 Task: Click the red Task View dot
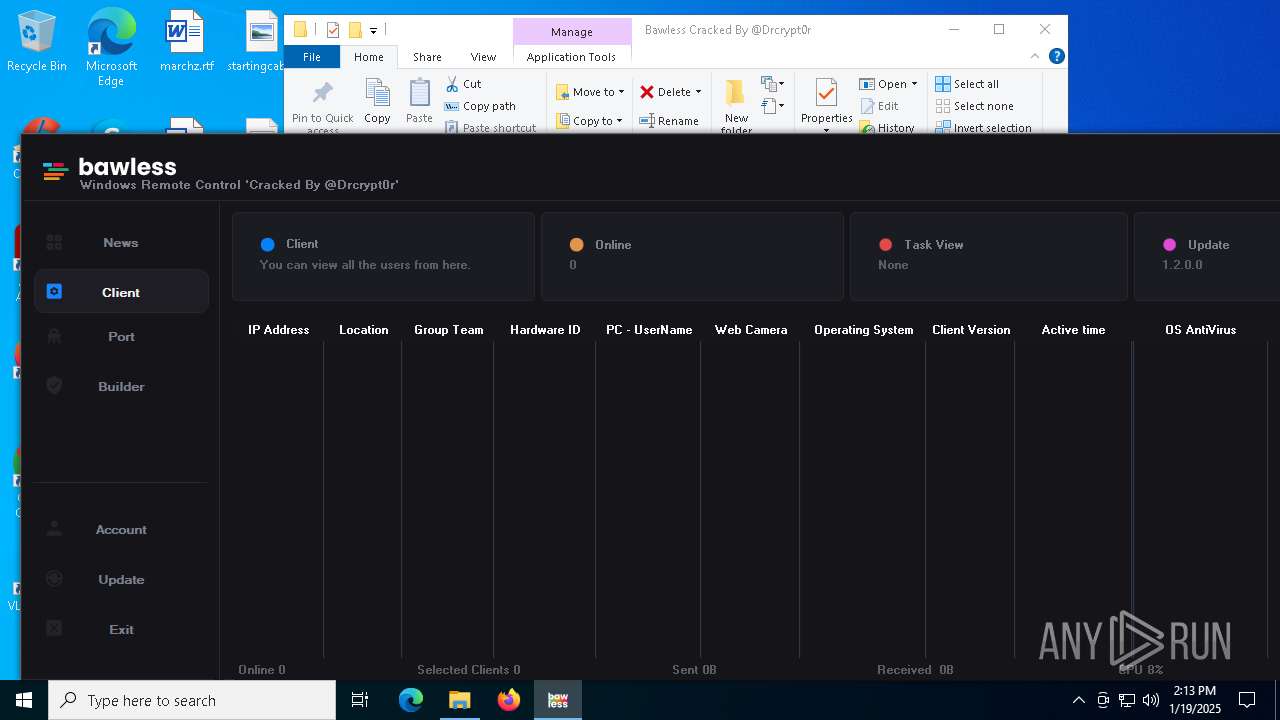point(885,244)
